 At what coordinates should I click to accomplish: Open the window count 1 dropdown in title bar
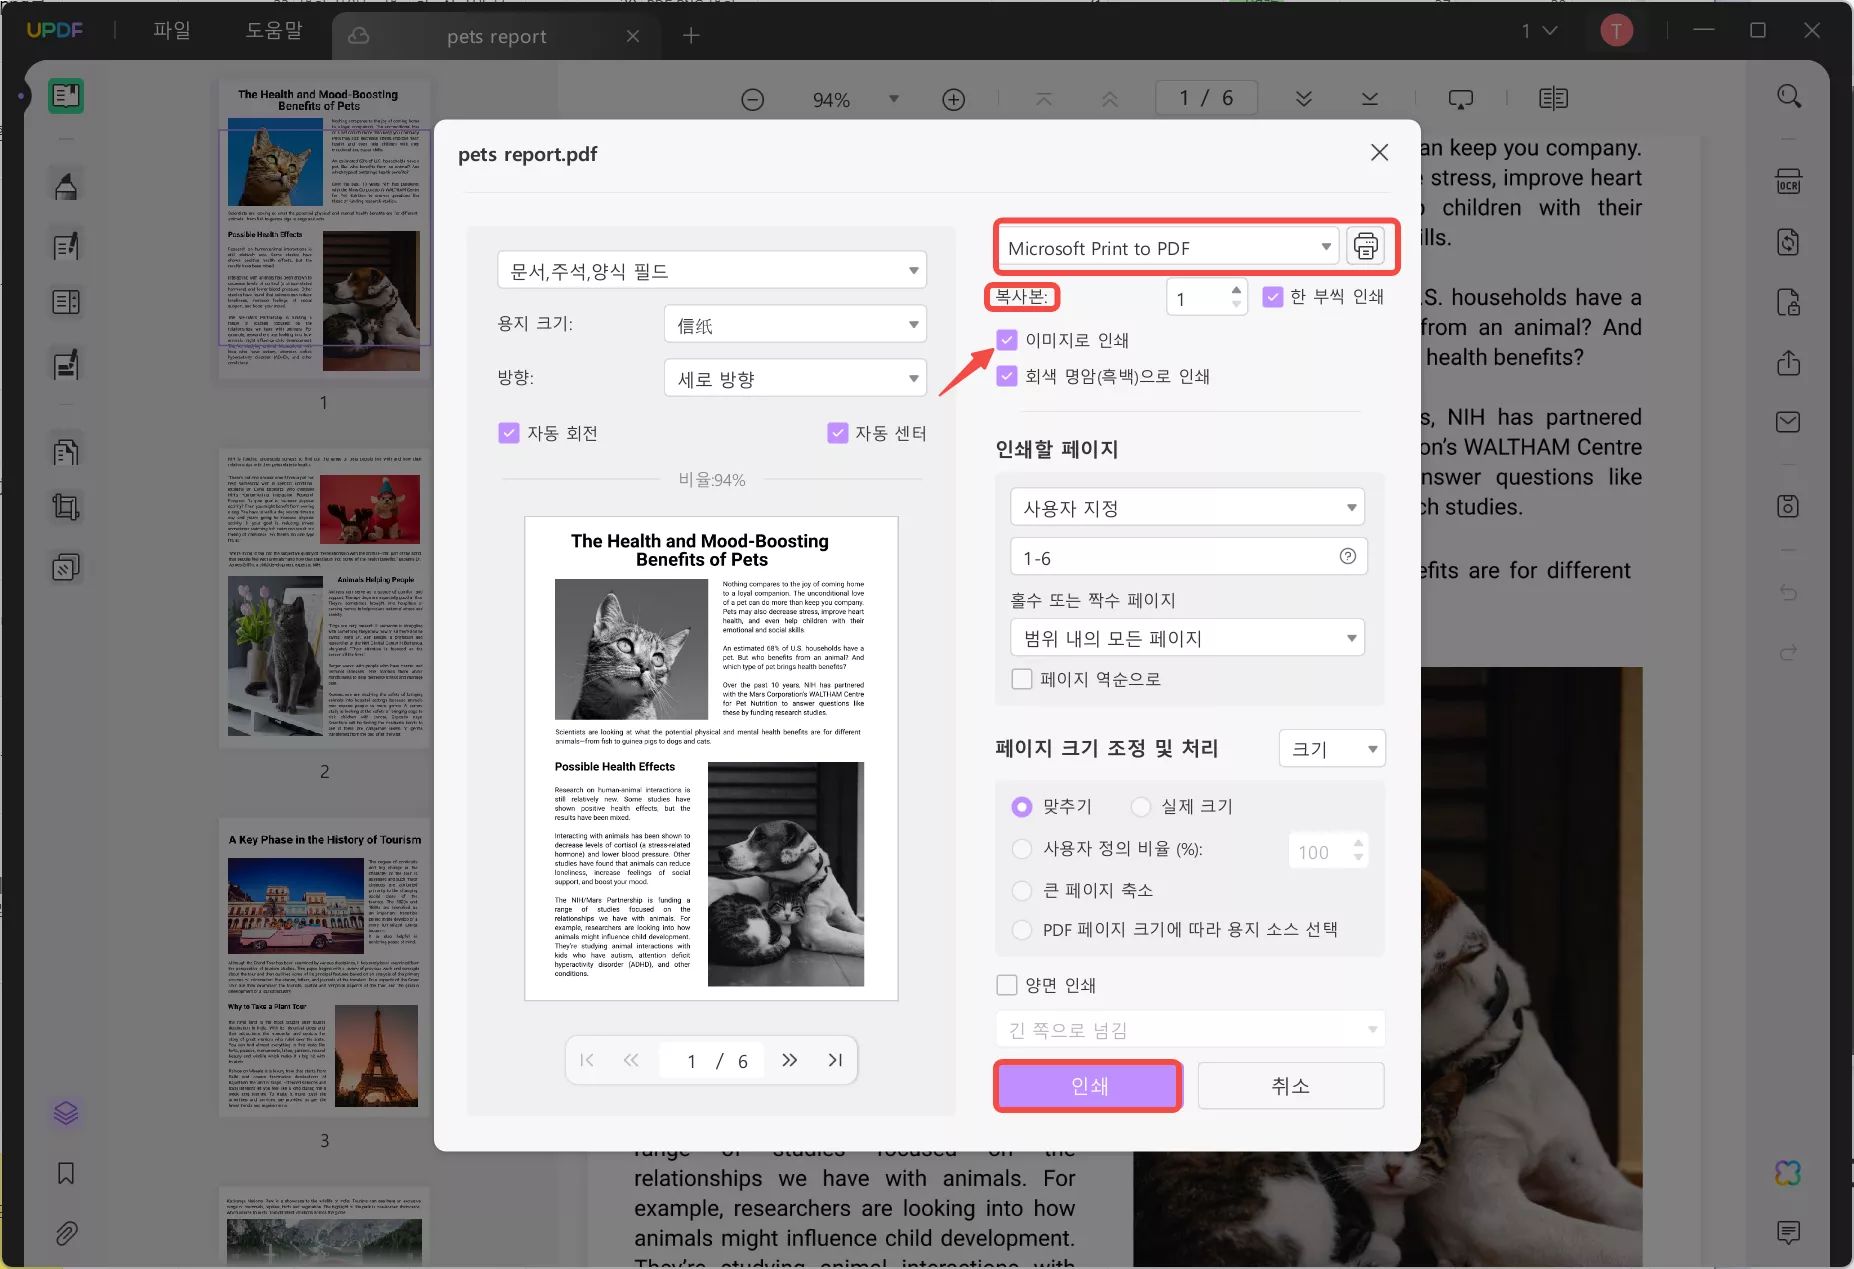(1539, 31)
